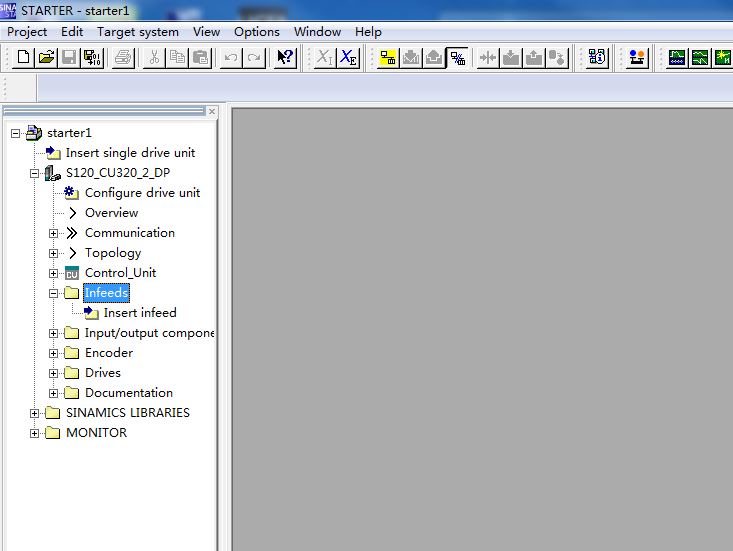Select the Insert infeed entry

140,313
